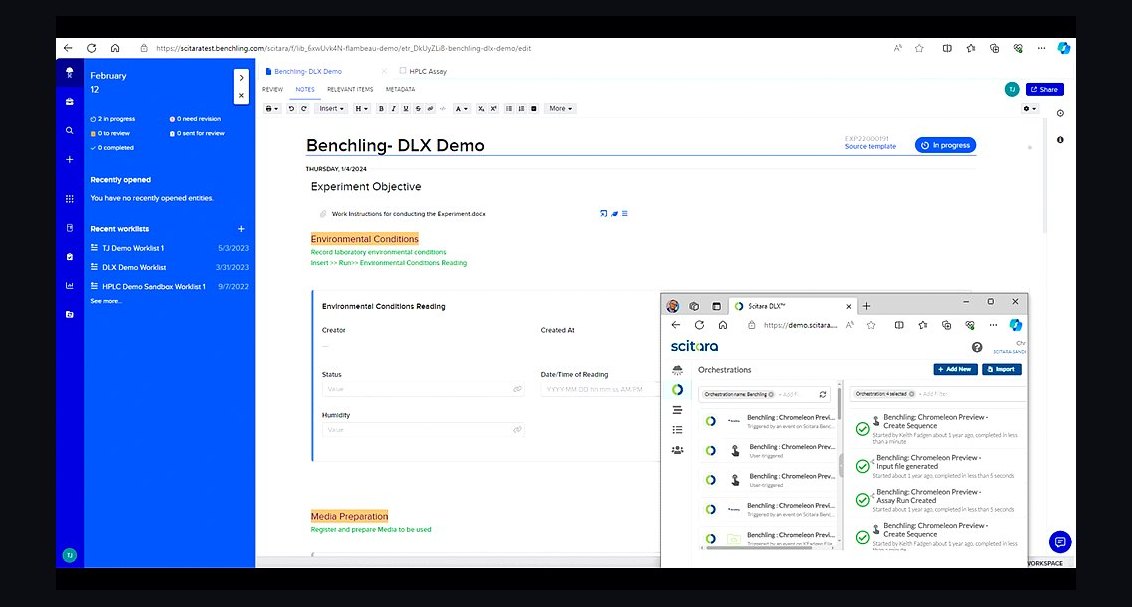
Task: Insert hyperlink from toolbar
Action: [x=430, y=108]
